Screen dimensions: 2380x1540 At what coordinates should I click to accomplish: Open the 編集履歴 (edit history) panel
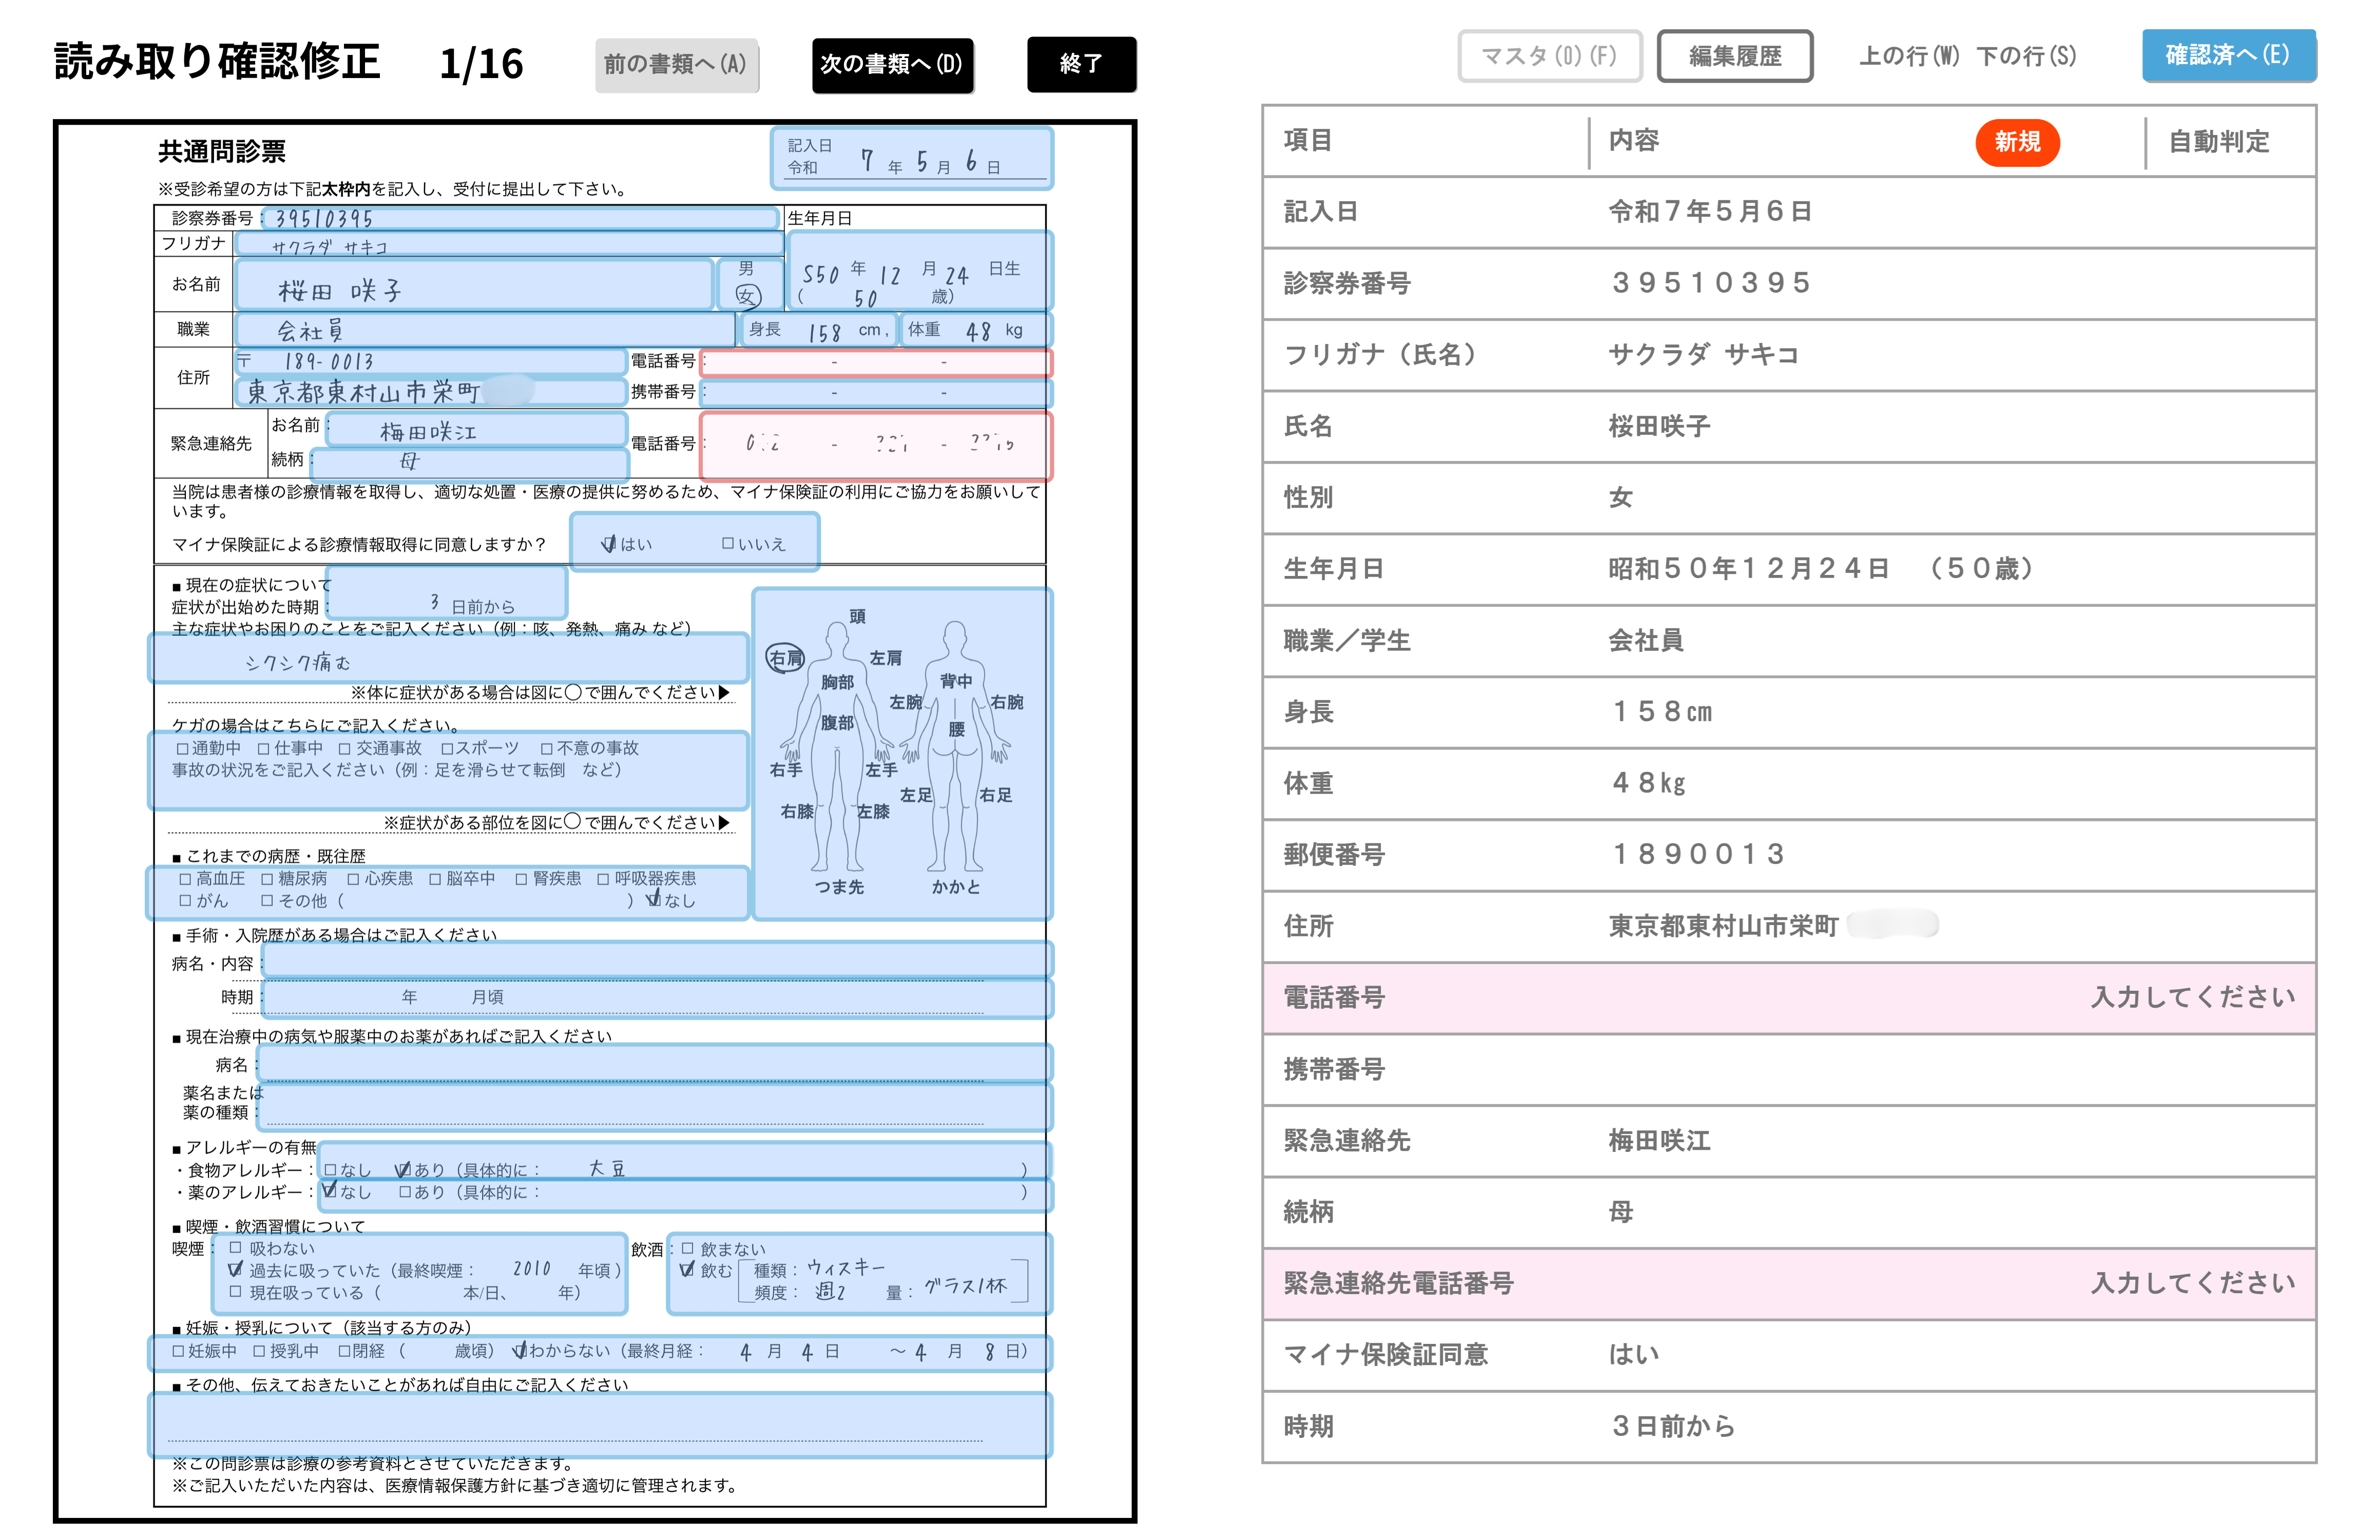tap(1735, 56)
